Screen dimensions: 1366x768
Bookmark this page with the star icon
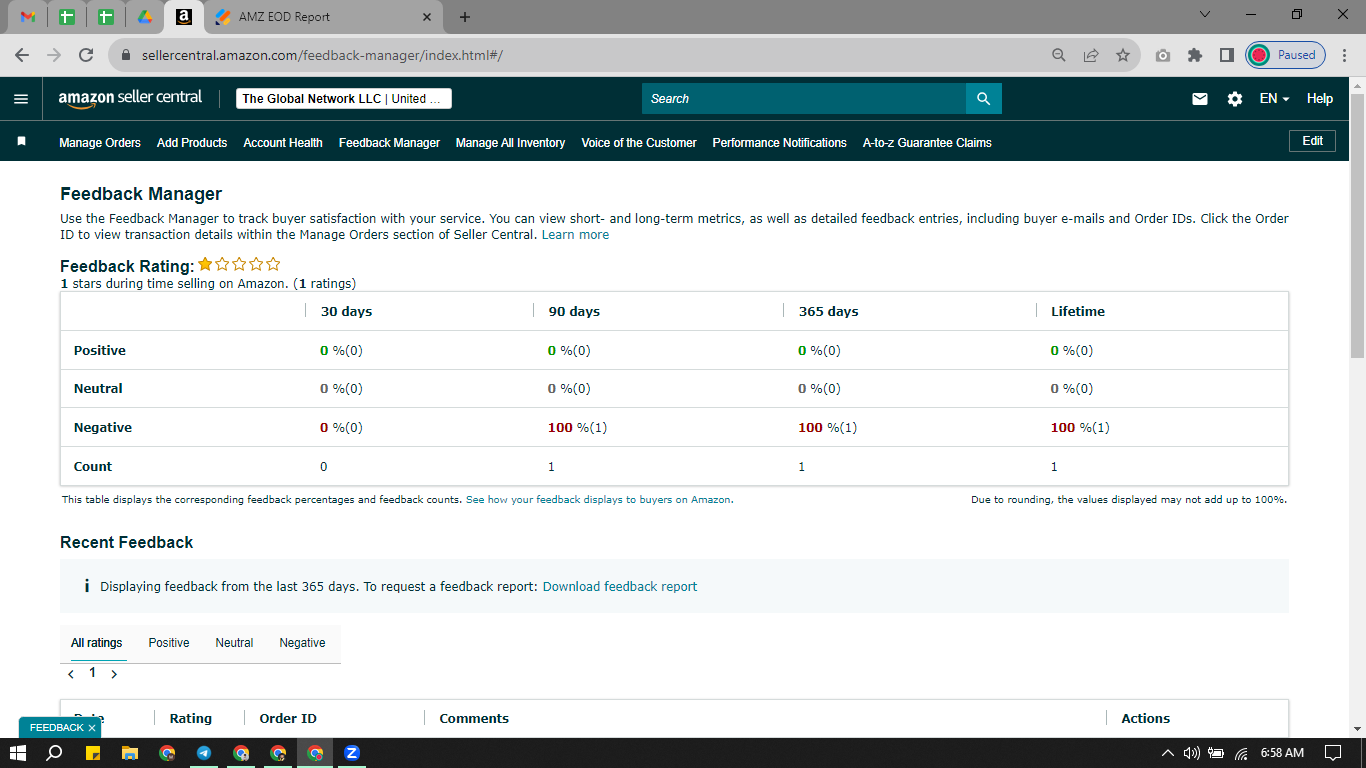pyautogui.click(x=1123, y=55)
